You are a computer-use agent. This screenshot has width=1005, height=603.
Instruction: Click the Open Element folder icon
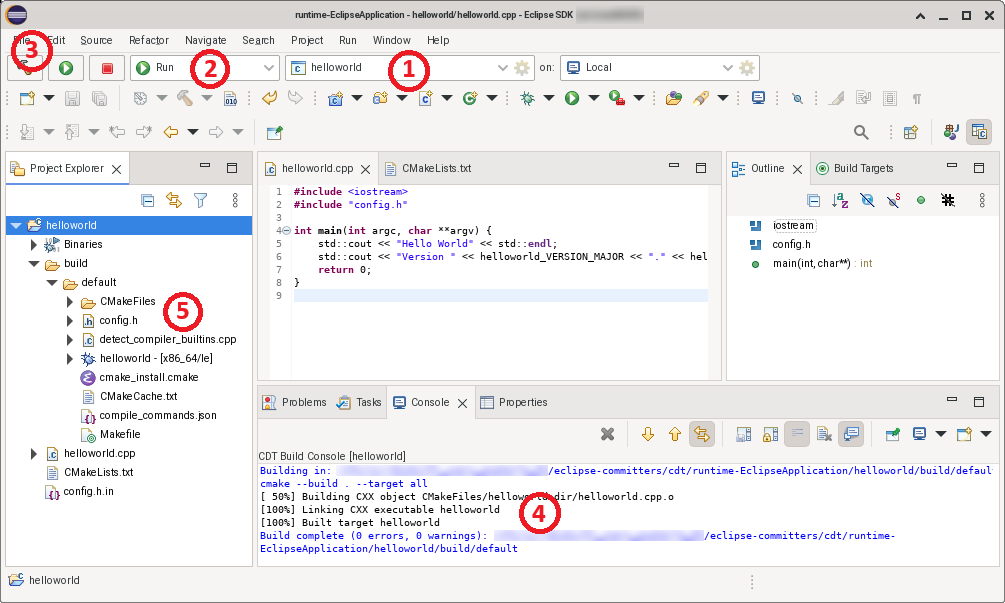point(673,98)
